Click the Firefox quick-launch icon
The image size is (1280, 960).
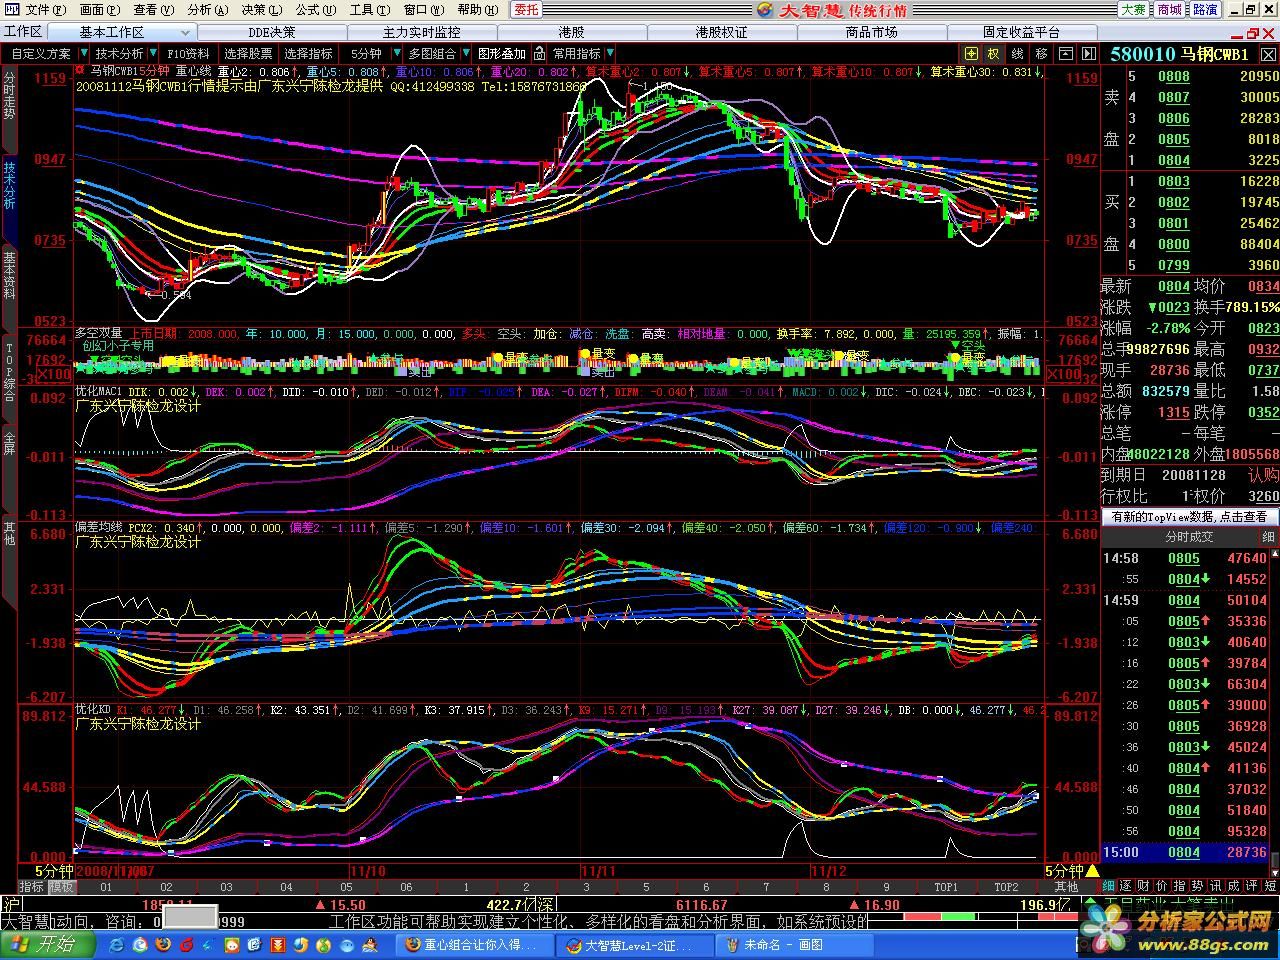tap(163, 945)
